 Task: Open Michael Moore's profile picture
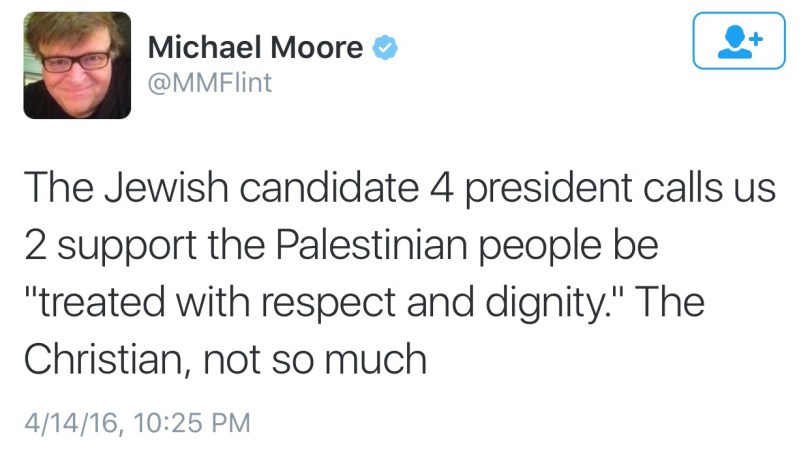click(77, 65)
